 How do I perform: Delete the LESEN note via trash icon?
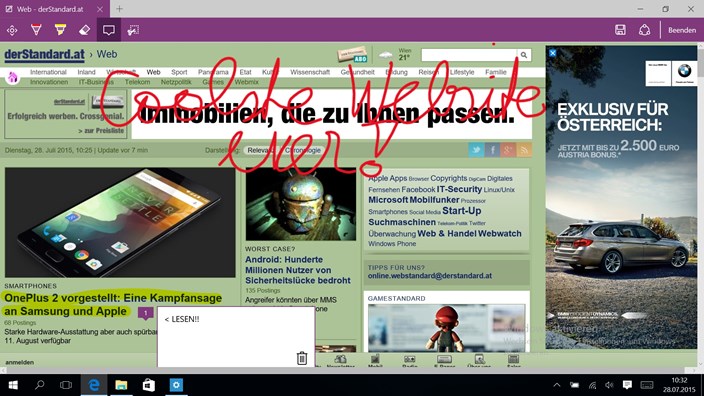[302, 358]
